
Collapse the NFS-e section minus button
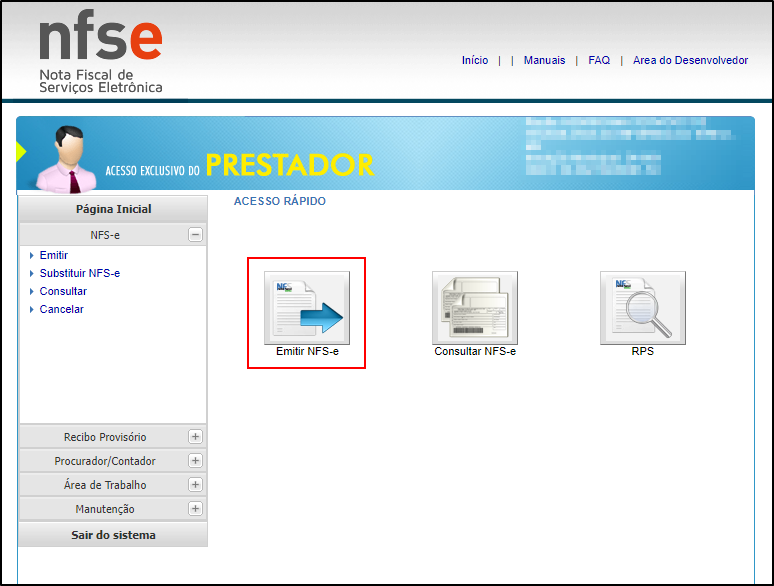(x=195, y=235)
